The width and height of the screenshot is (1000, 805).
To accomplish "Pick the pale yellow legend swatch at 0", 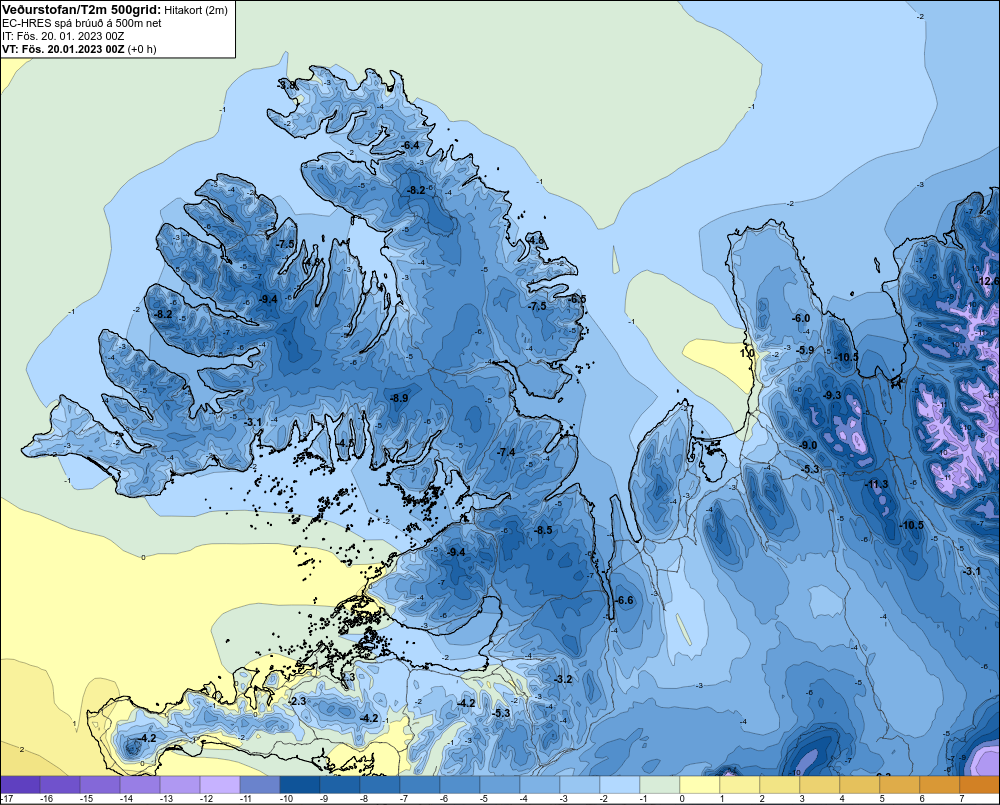I will pyautogui.click(x=700, y=785).
